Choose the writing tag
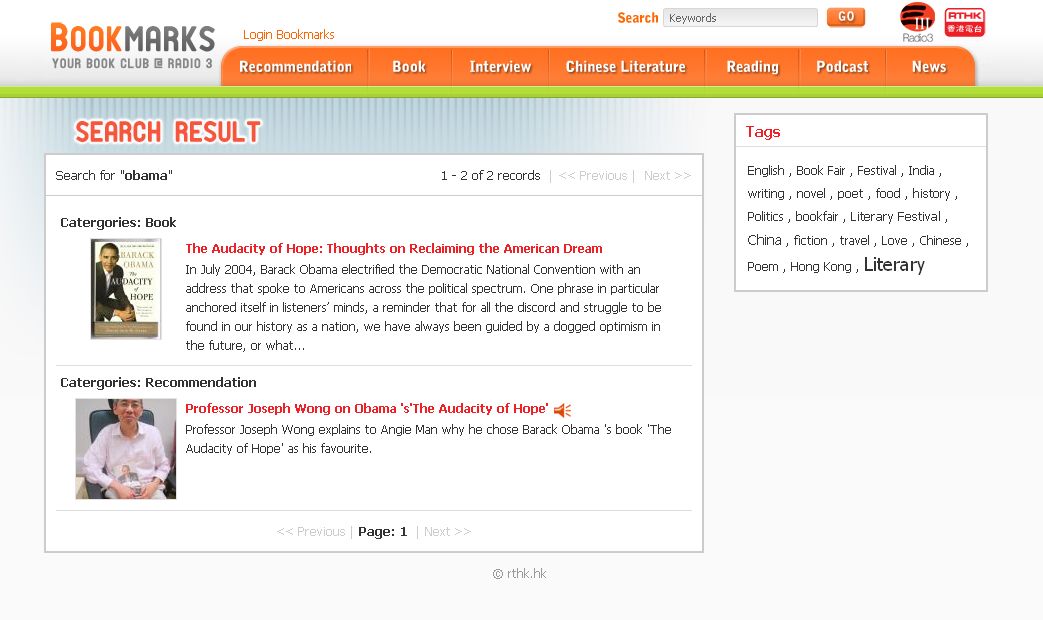The image size is (1043, 620). (766, 194)
